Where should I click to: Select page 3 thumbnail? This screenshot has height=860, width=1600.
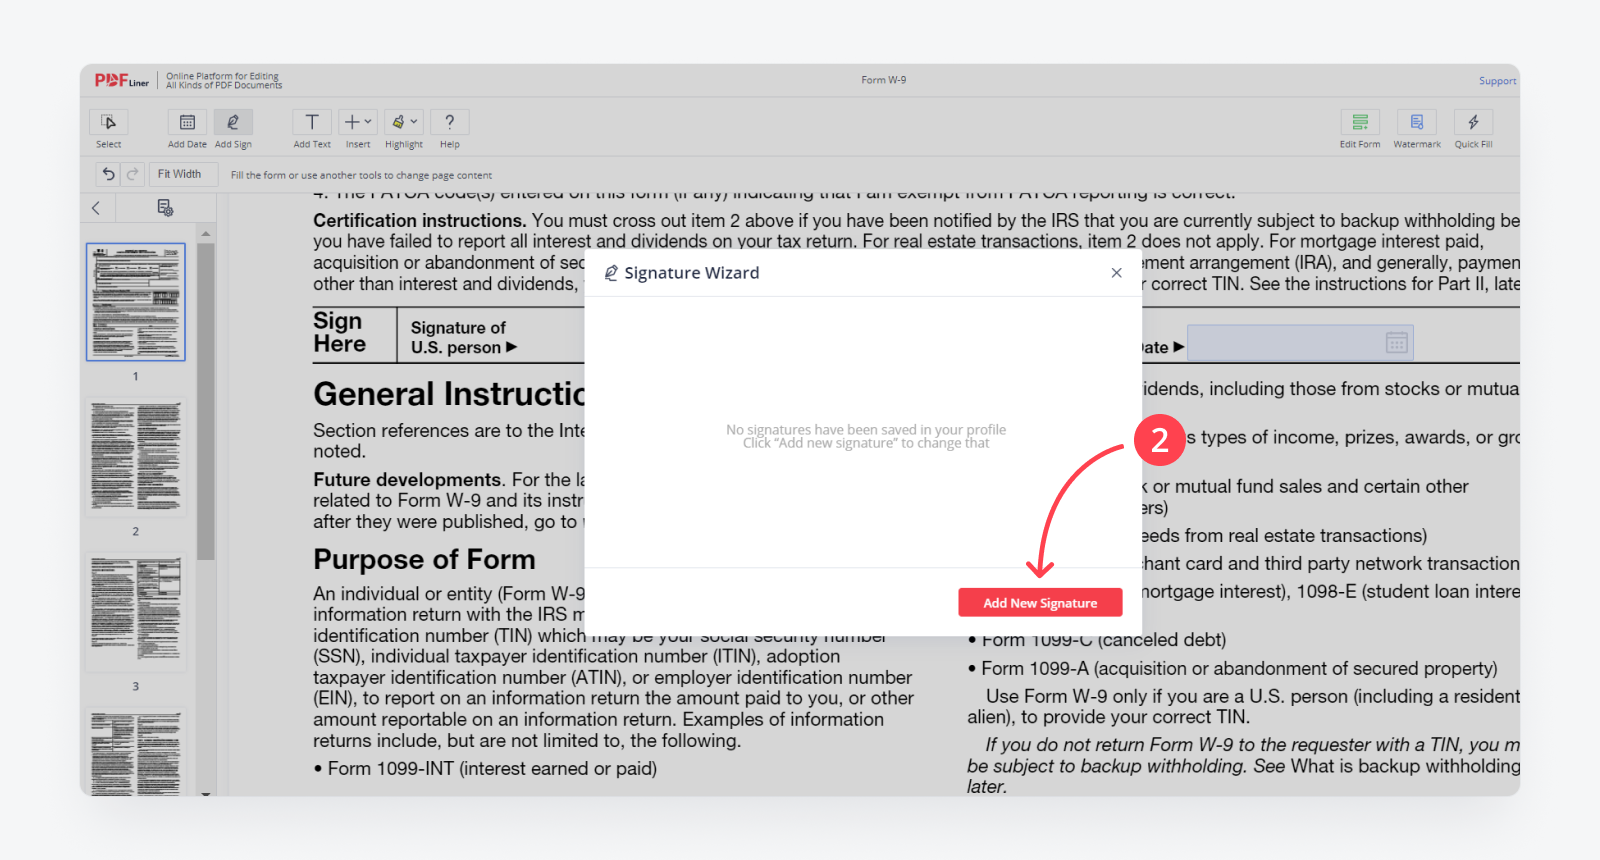pos(136,612)
